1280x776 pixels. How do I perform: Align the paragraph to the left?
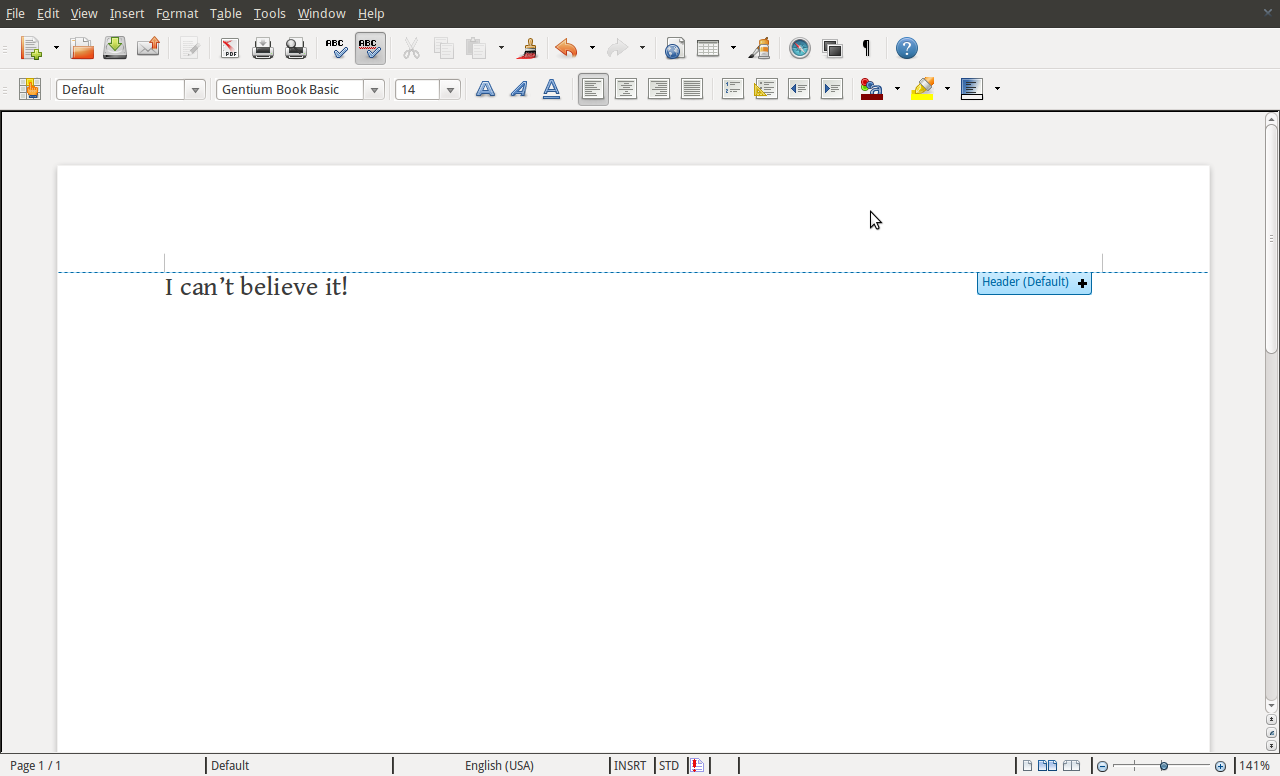(593, 89)
